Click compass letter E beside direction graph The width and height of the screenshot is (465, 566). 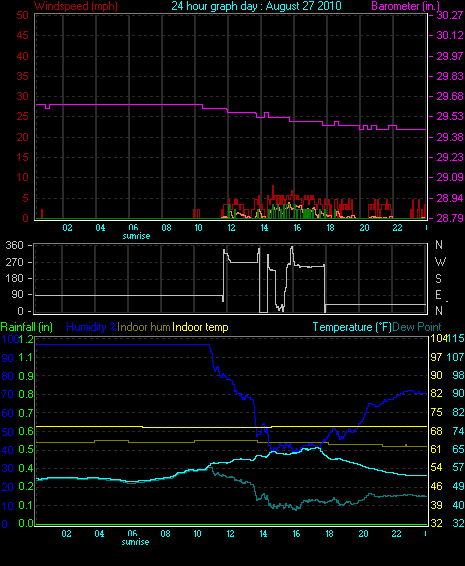pos(439,295)
